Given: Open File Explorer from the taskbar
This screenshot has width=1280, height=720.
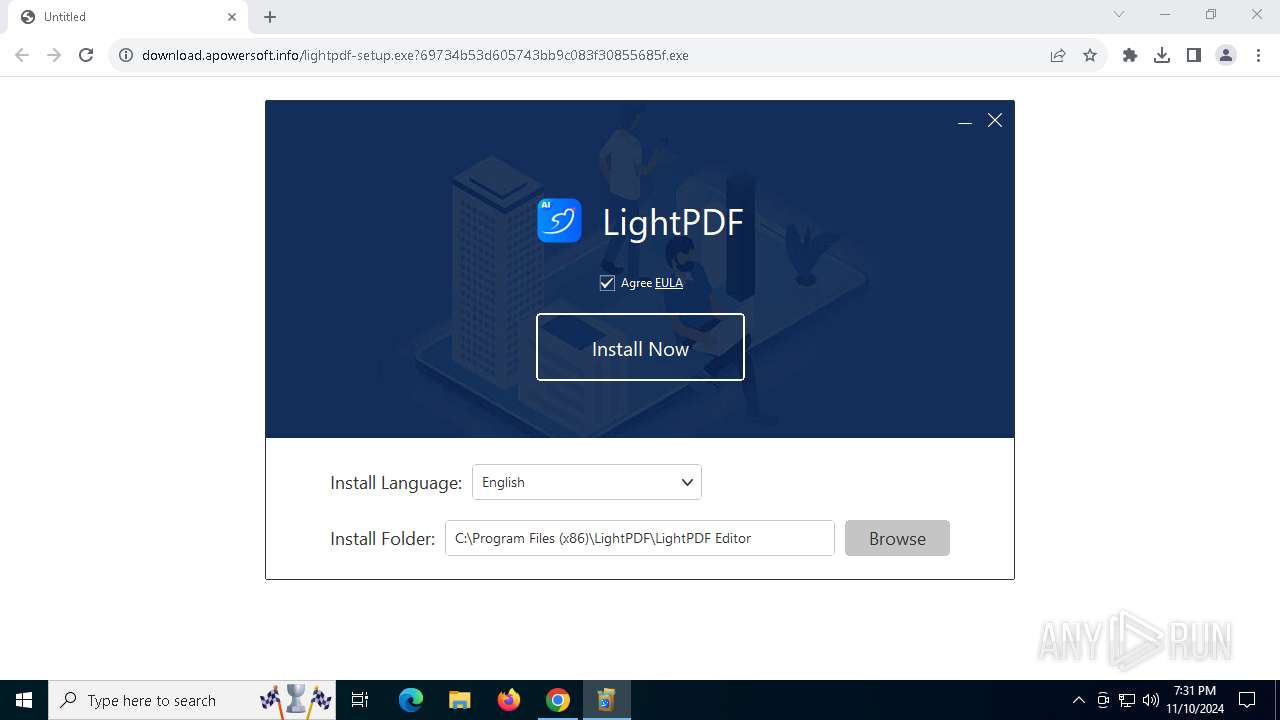Looking at the screenshot, I should (460, 700).
